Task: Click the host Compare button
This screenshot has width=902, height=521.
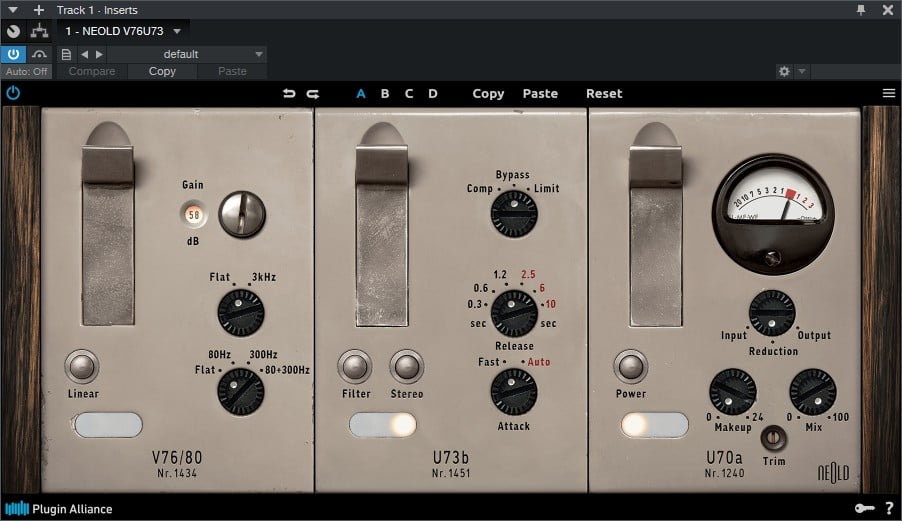Action: pos(92,71)
